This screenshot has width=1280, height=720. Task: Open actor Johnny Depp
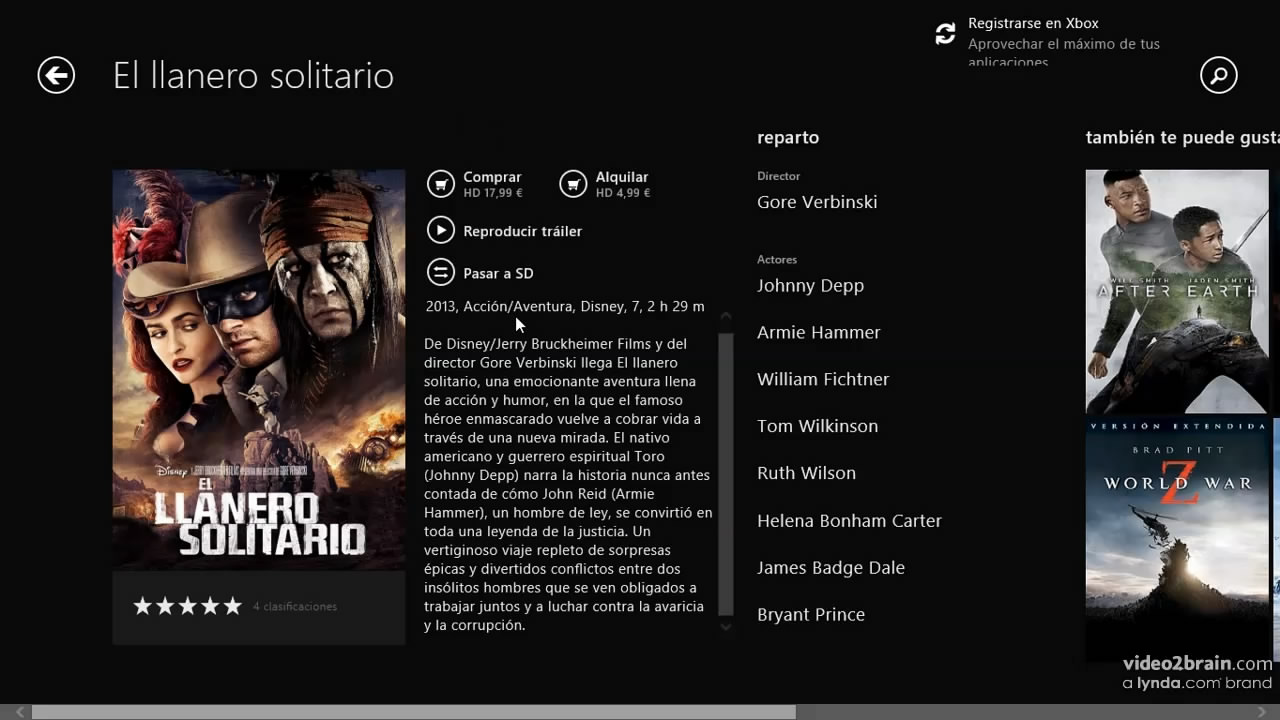810,286
